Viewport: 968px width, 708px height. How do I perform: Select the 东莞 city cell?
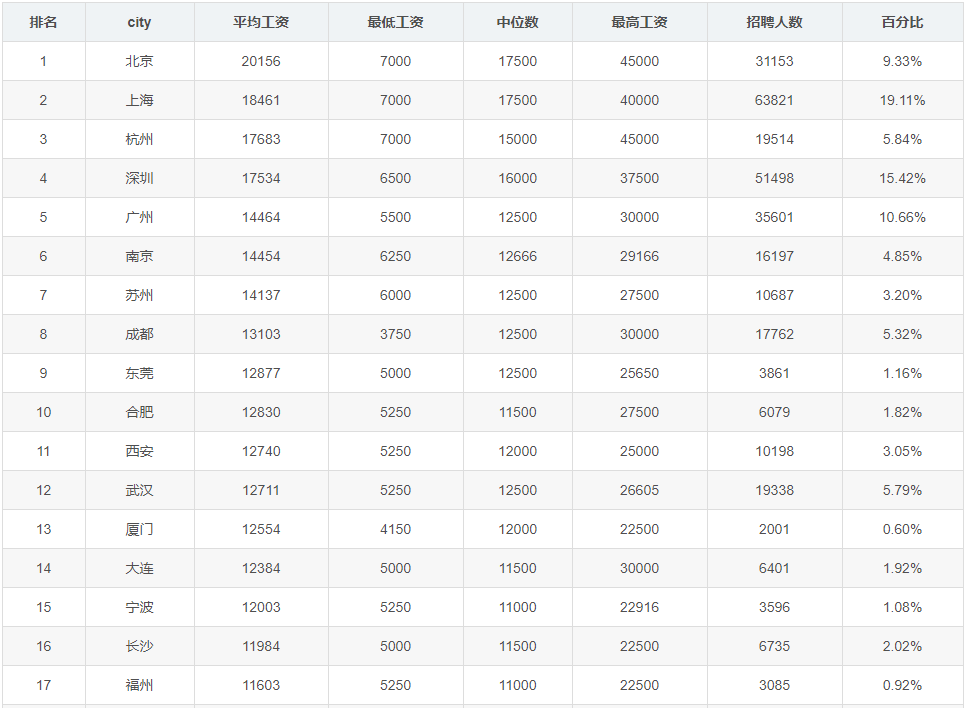point(139,373)
